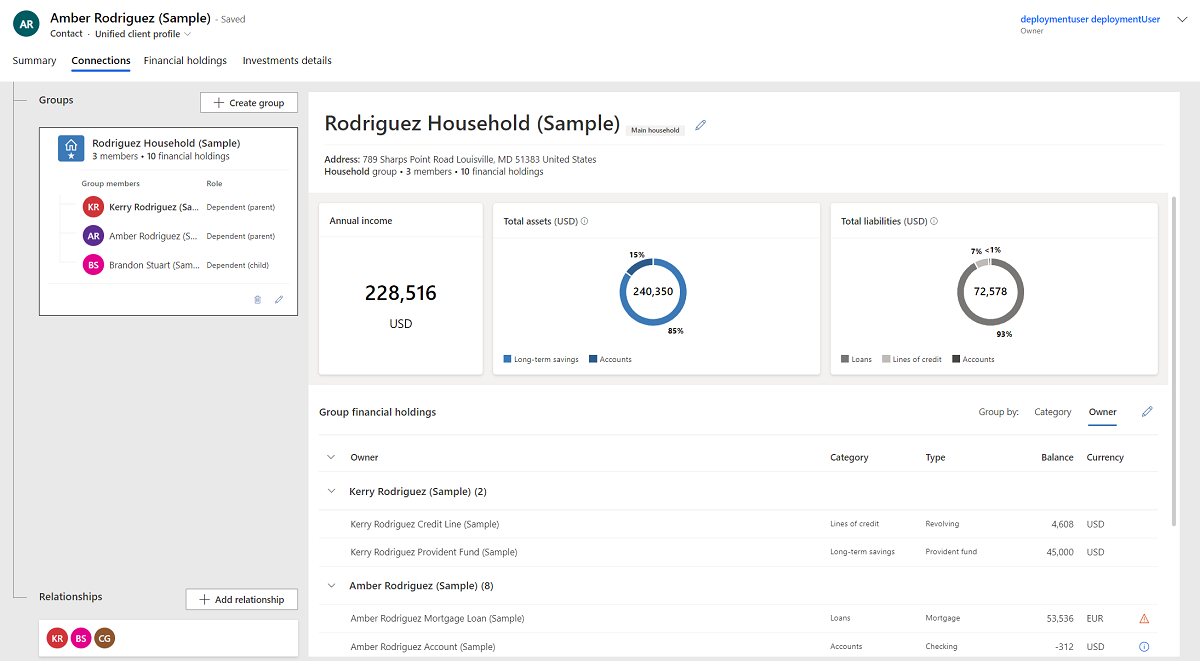Open the Financial holdings tab

click(185, 61)
